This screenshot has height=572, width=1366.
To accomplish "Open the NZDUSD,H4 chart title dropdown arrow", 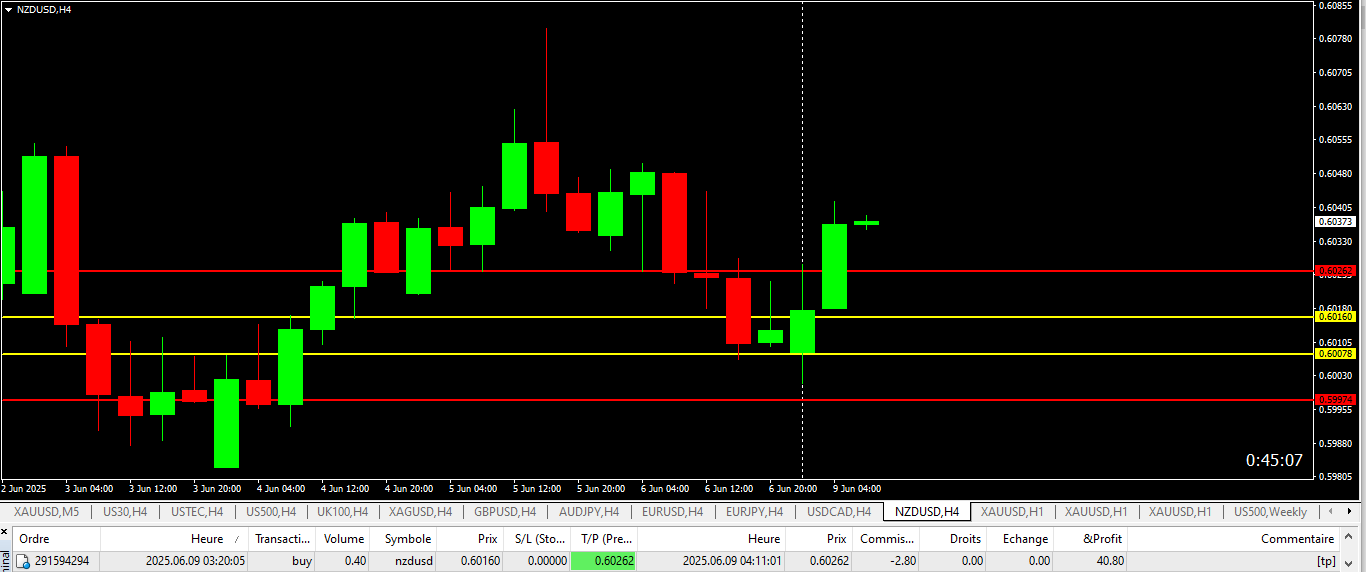I will (9, 9).
